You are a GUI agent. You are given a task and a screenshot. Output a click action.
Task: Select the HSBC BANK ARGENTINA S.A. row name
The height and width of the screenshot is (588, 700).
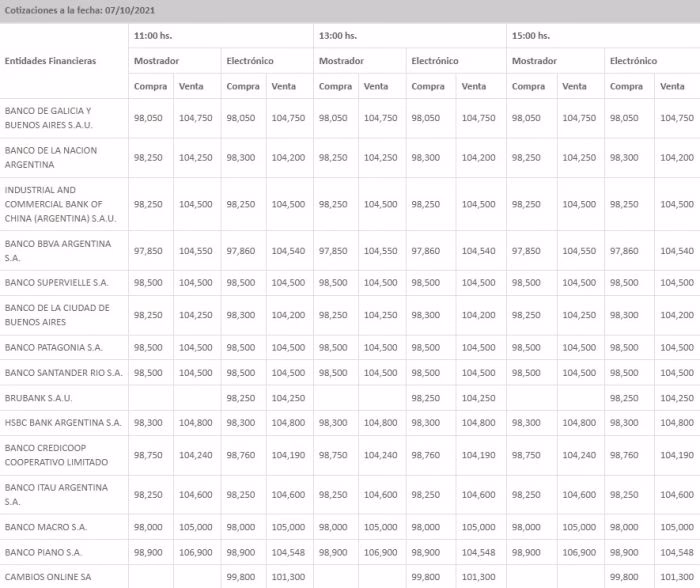point(63,423)
